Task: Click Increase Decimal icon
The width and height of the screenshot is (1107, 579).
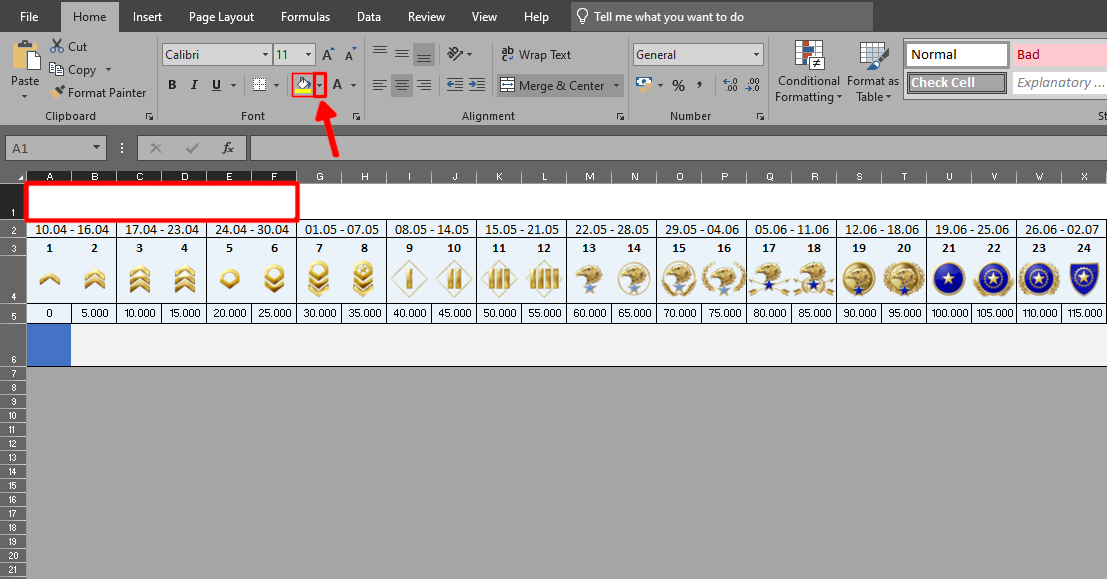Action: pos(731,85)
